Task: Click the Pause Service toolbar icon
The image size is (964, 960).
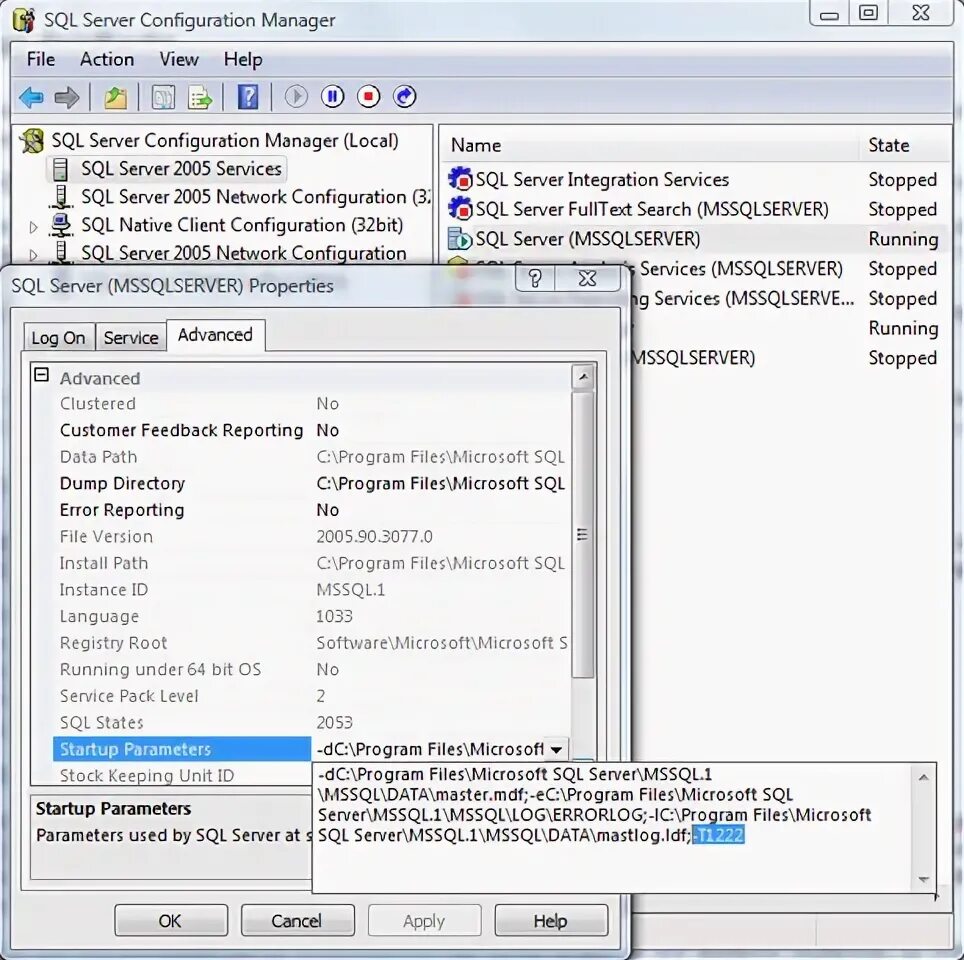Action: [x=333, y=97]
